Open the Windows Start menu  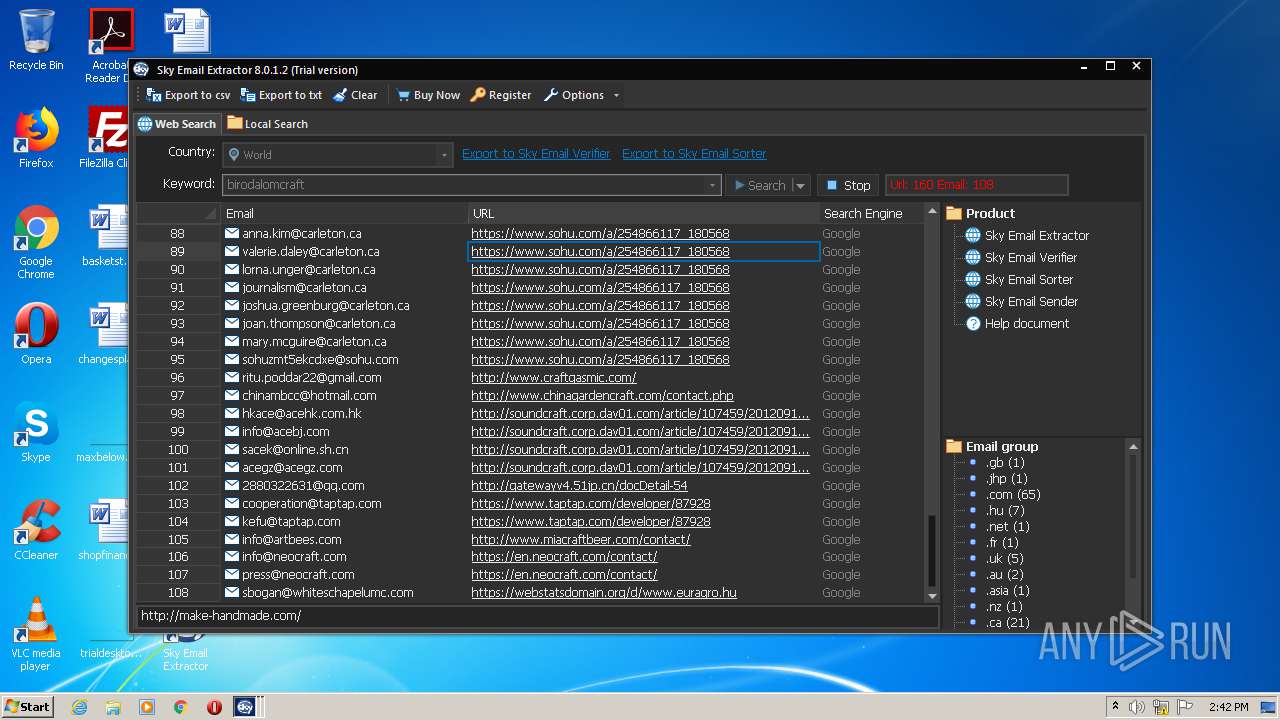(x=27, y=706)
